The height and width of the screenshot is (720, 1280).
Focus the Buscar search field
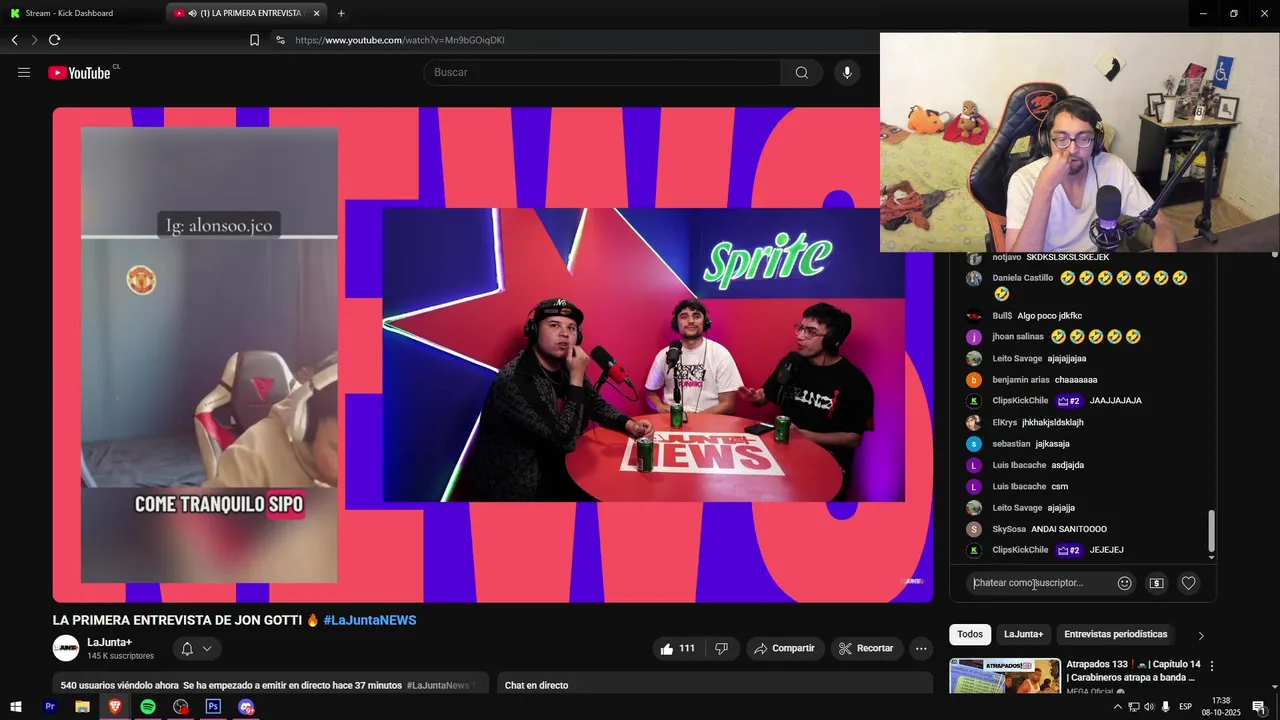pos(603,72)
